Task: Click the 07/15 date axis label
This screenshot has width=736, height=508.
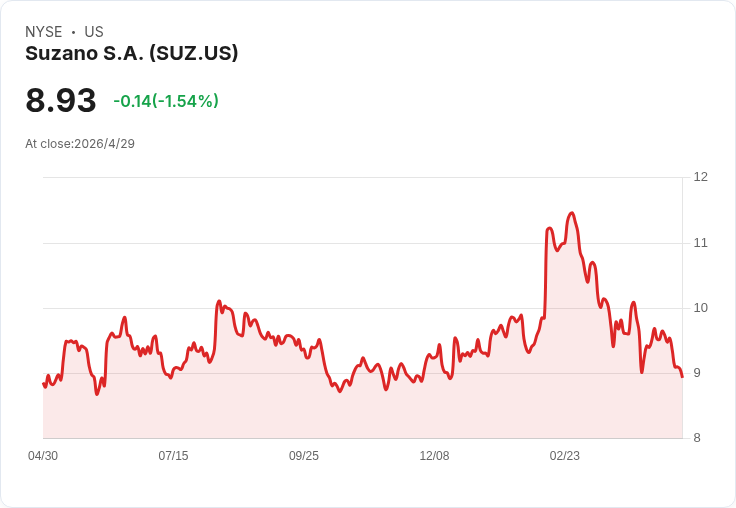Action: point(173,456)
